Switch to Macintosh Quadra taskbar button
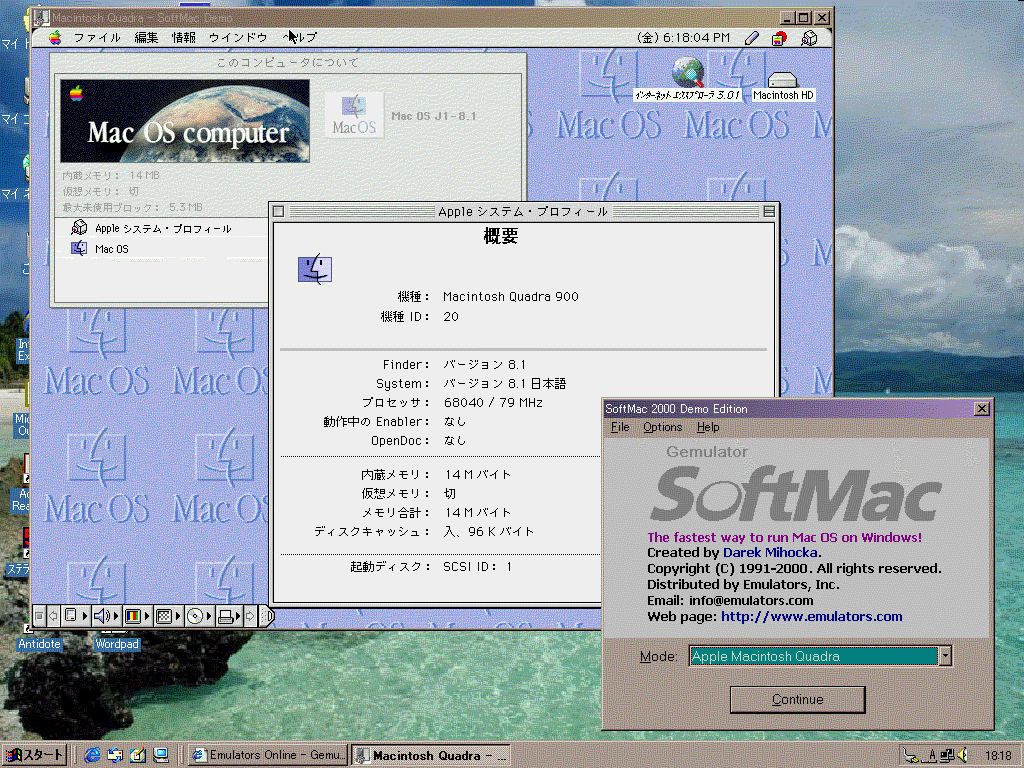This screenshot has height=768, width=1024. coord(431,755)
